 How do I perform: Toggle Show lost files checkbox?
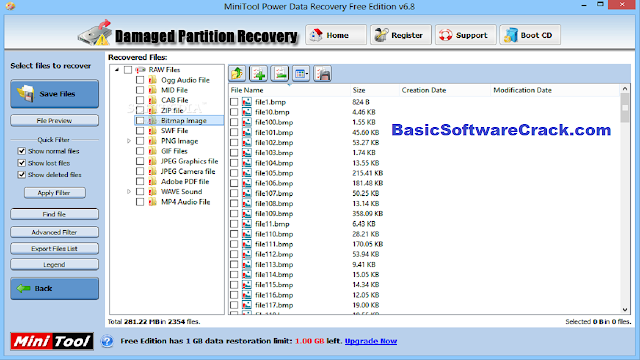click(22, 163)
